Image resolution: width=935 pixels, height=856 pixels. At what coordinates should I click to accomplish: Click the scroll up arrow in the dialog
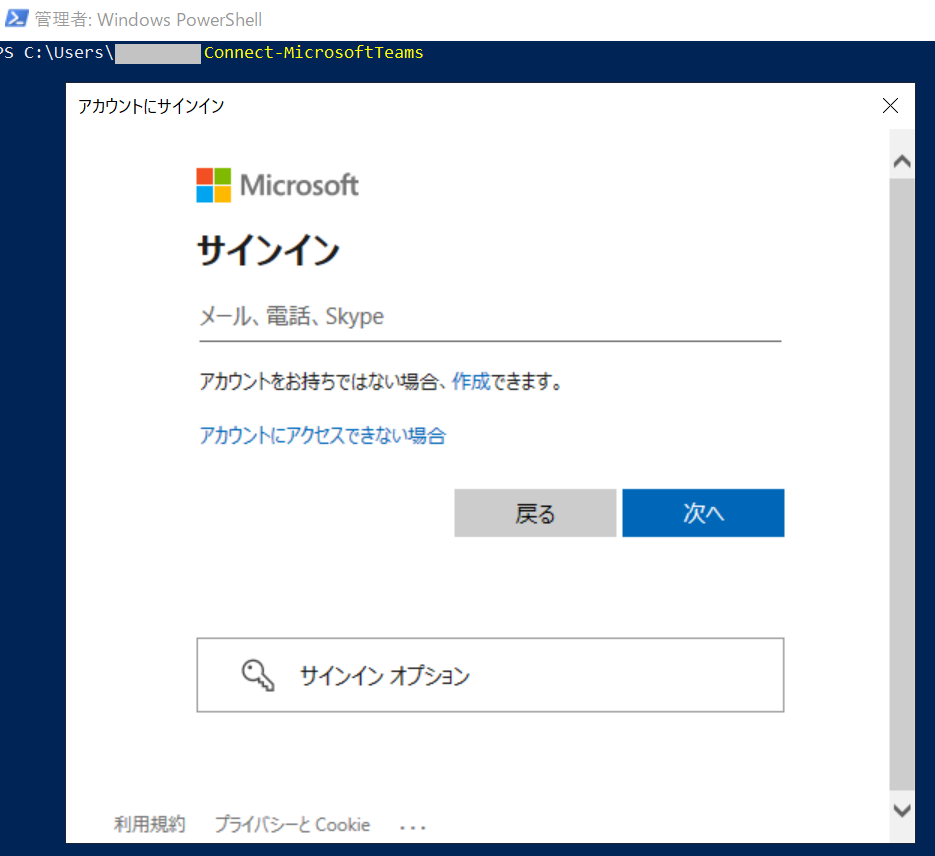pyautogui.click(x=902, y=161)
